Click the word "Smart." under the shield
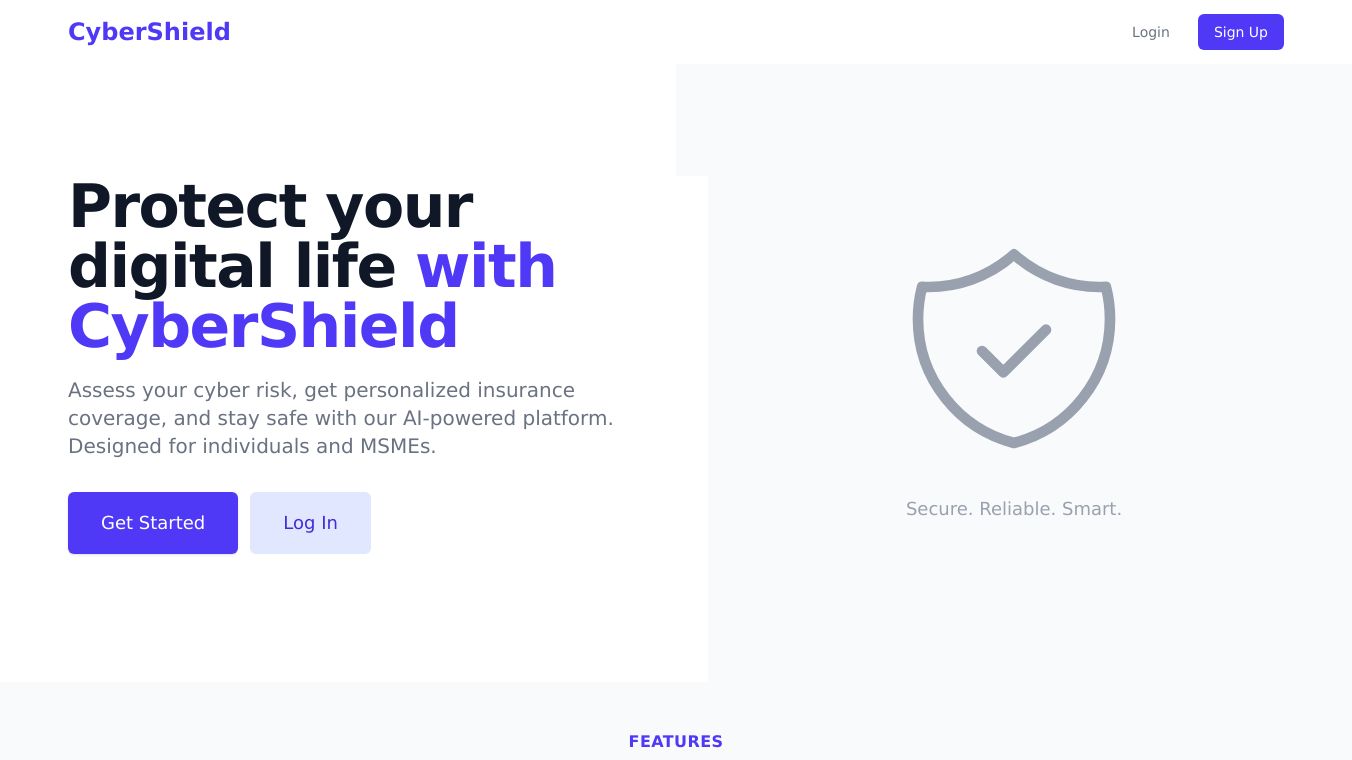Image resolution: width=1352 pixels, height=760 pixels. 1091,509
